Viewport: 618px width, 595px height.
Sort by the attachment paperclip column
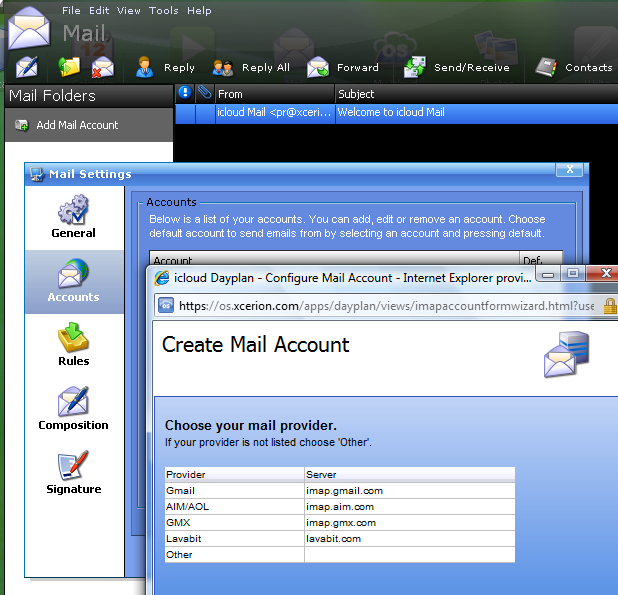click(x=205, y=93)
